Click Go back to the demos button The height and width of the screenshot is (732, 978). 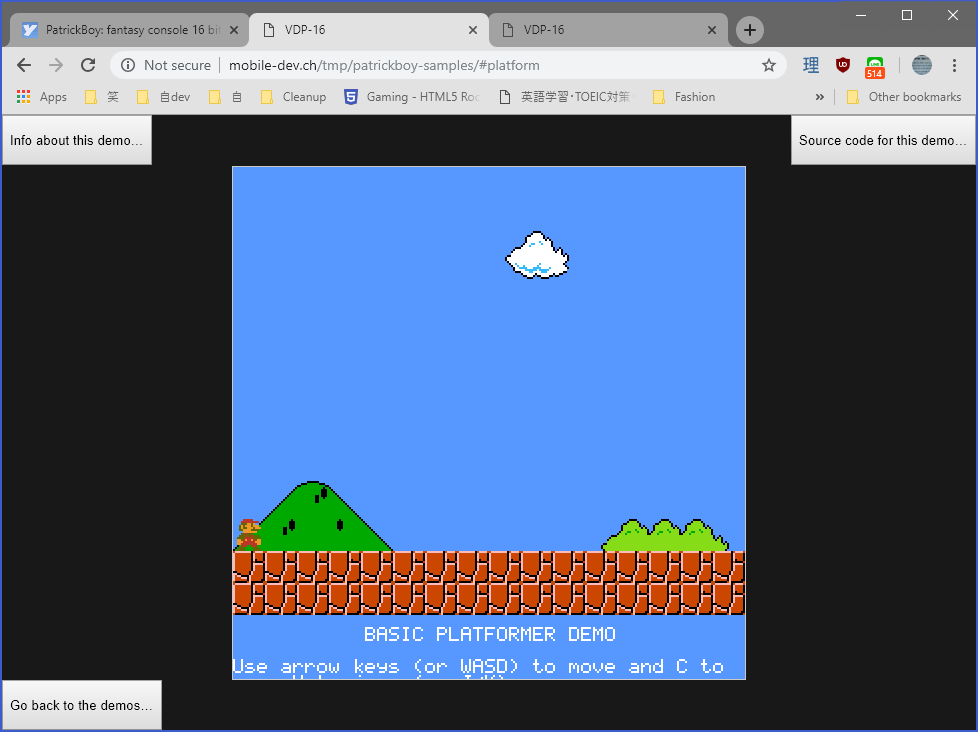coord(81,705)
